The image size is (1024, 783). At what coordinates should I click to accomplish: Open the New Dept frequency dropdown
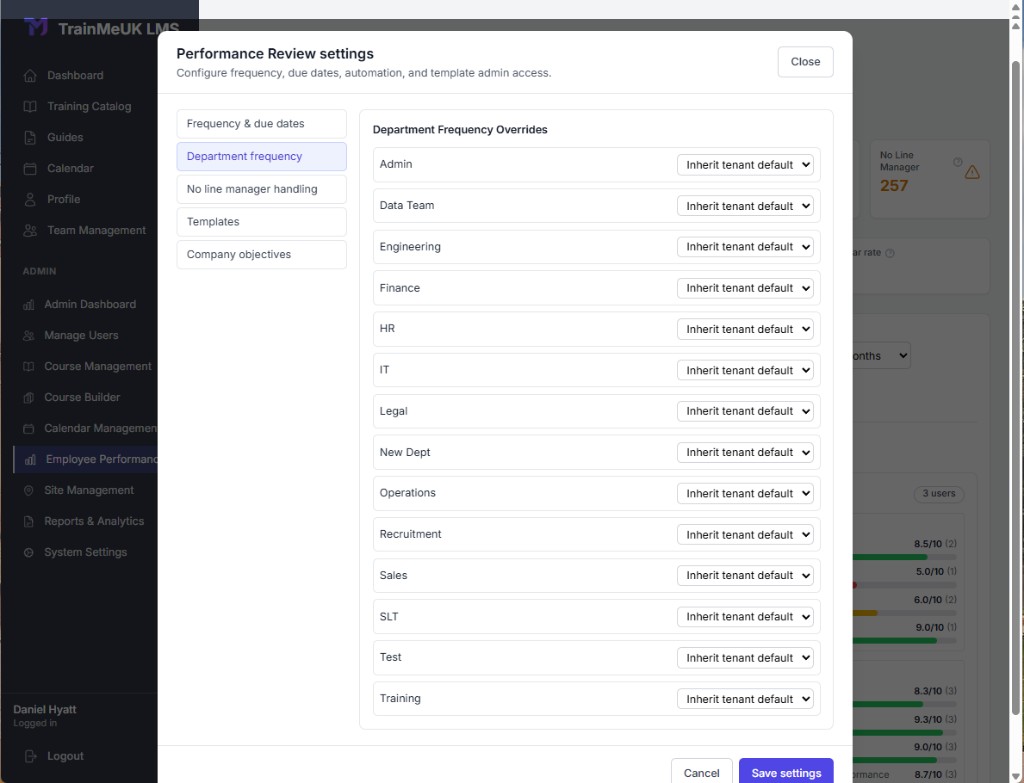[x=745, y=453]
